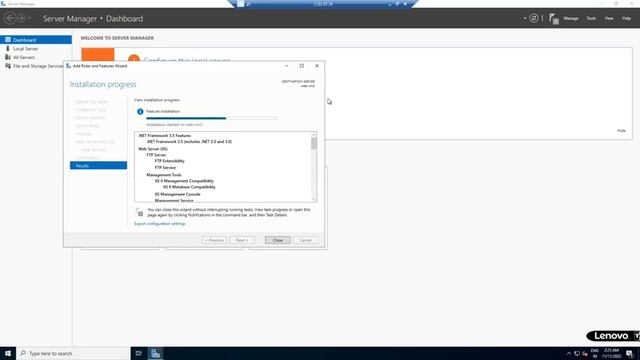Click the Local Server icon in the sidebar
640x360 pixels.
[x=8, y=48]
